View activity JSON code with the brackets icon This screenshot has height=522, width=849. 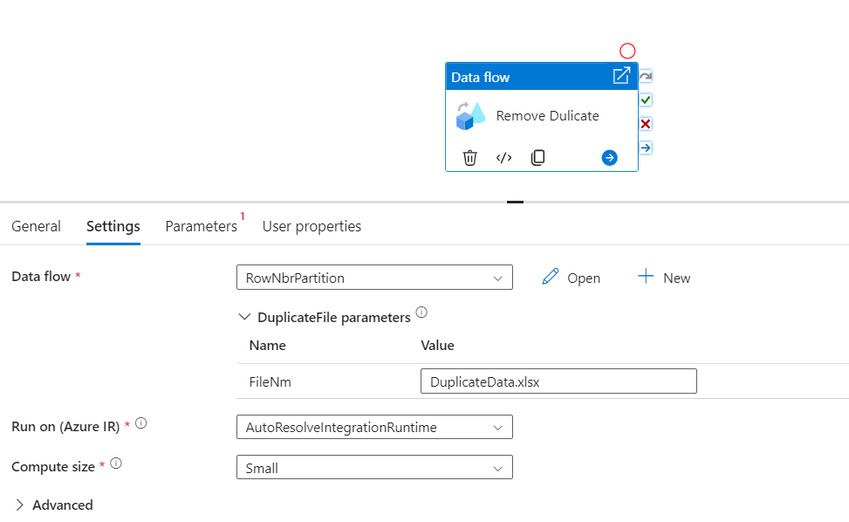504,158
